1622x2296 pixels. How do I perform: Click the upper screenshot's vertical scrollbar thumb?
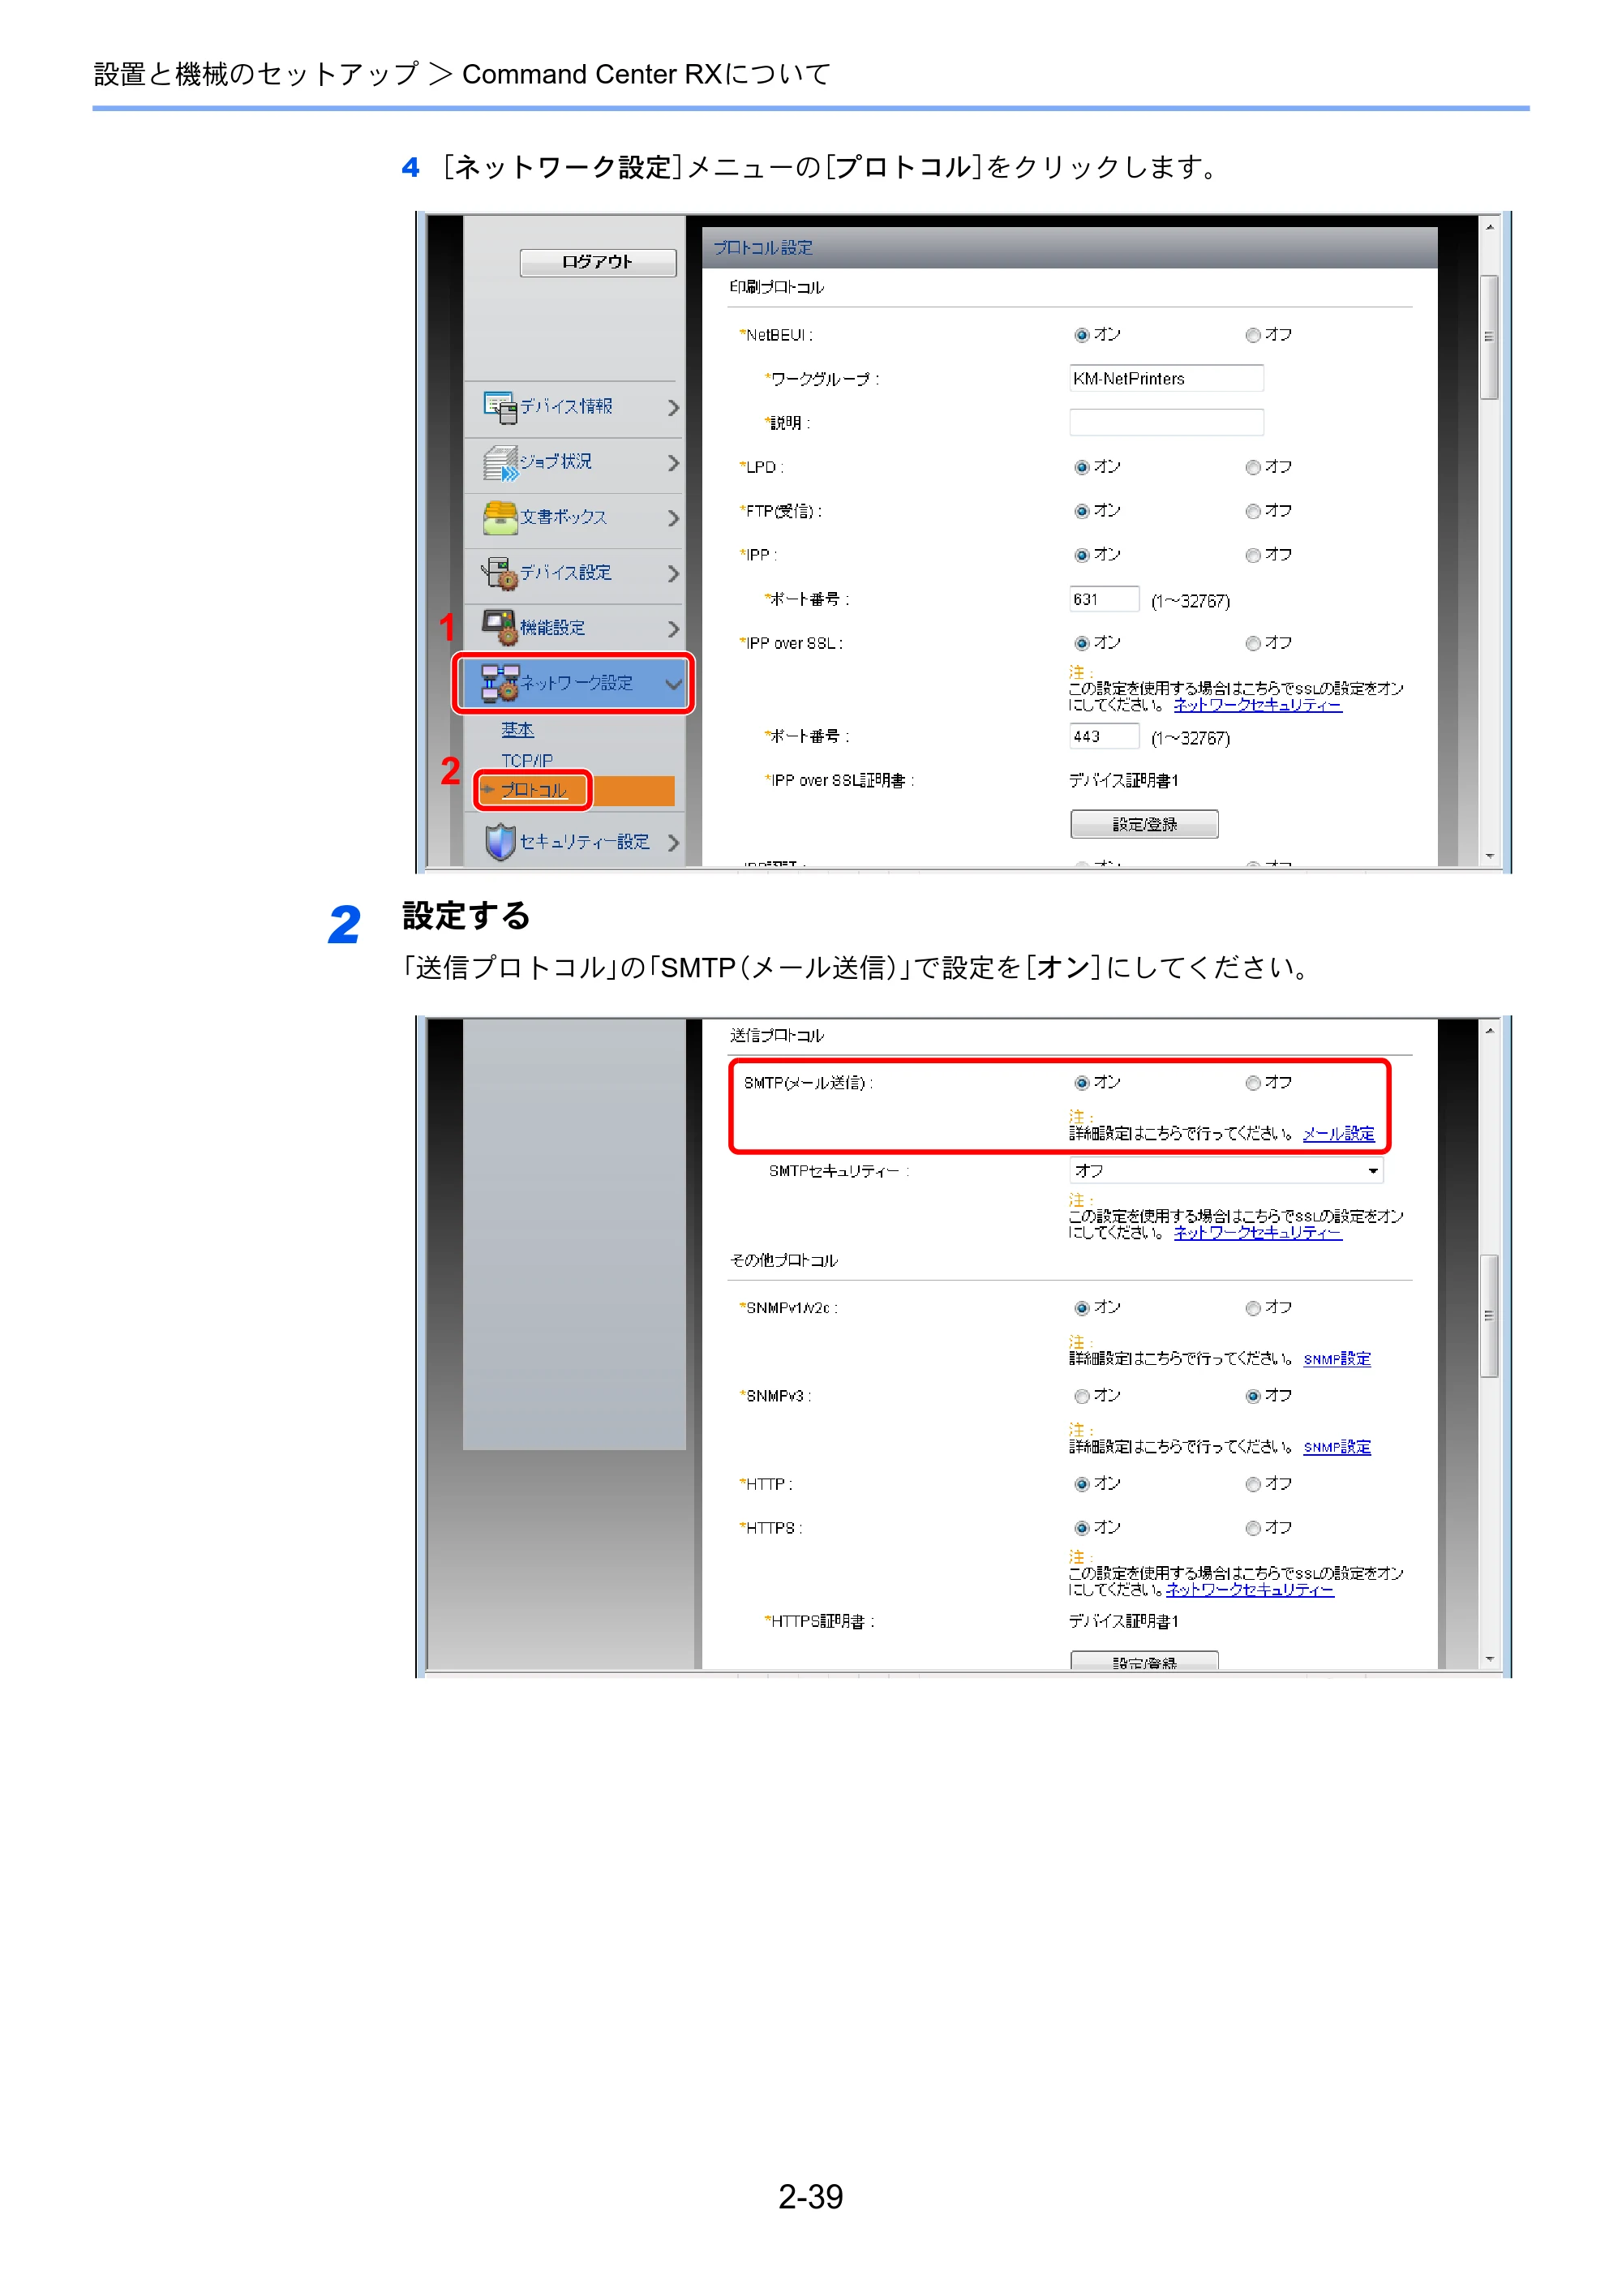point(1489,337)
